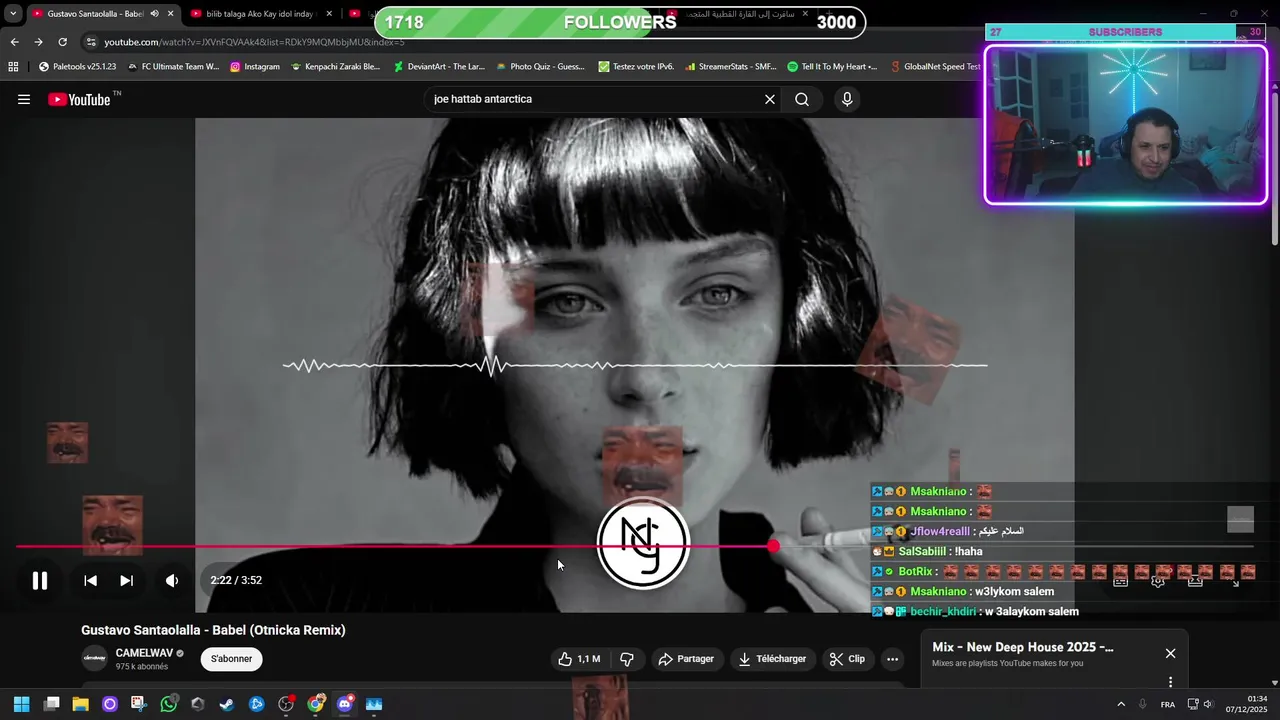Viewport: 1280px width, 720px height.
Task: Open the more actions three-dot menu
Action: coord(893,659)
